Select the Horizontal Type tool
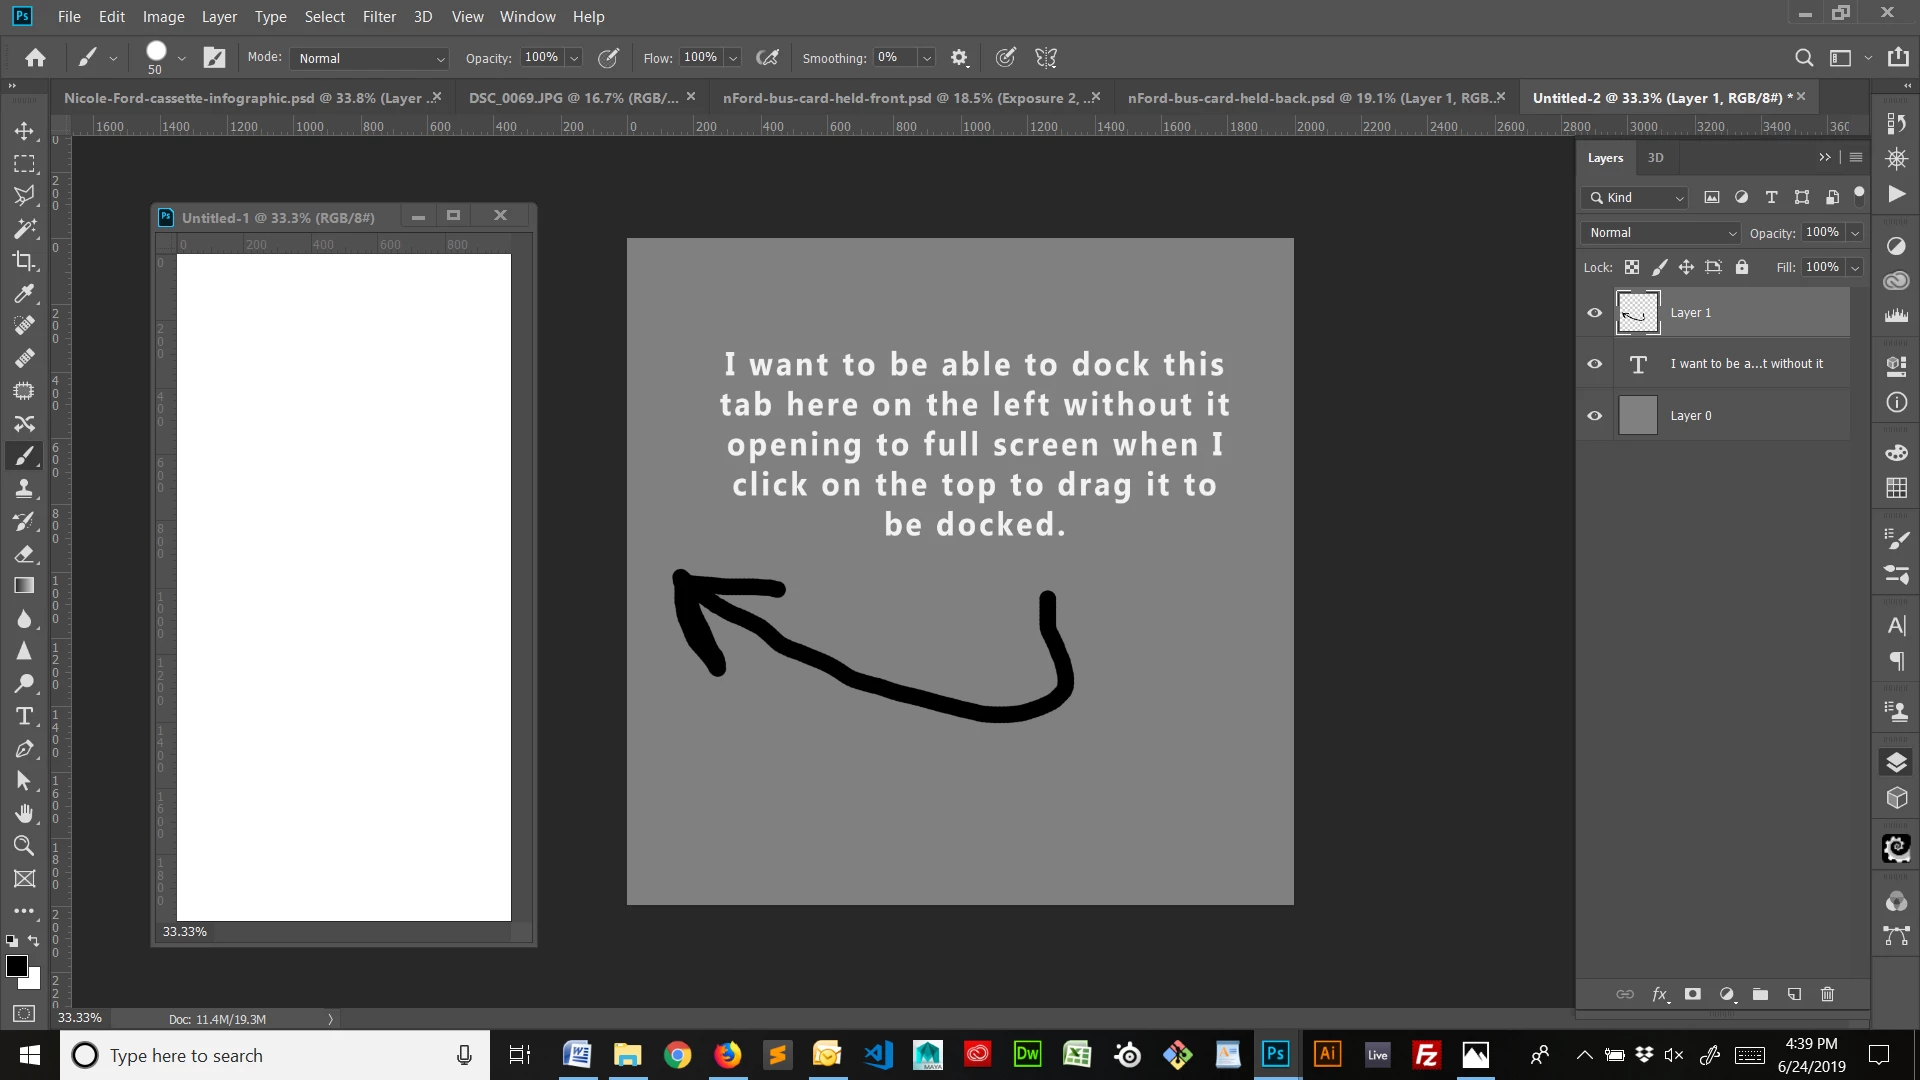 pyautogui.click(x=24, y=716)
